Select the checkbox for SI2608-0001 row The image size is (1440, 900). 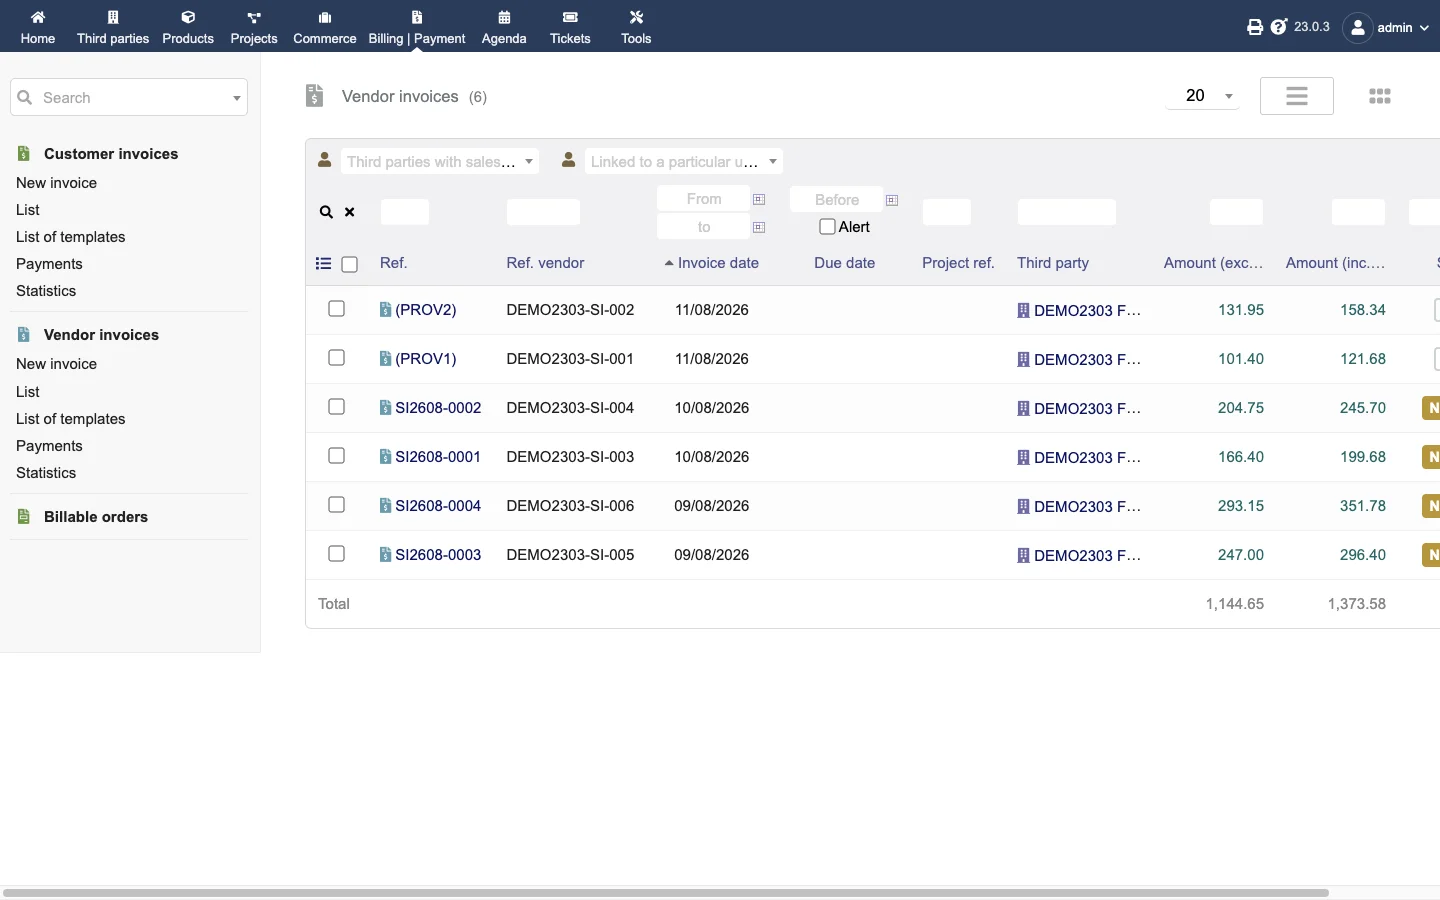coord(337,456)
